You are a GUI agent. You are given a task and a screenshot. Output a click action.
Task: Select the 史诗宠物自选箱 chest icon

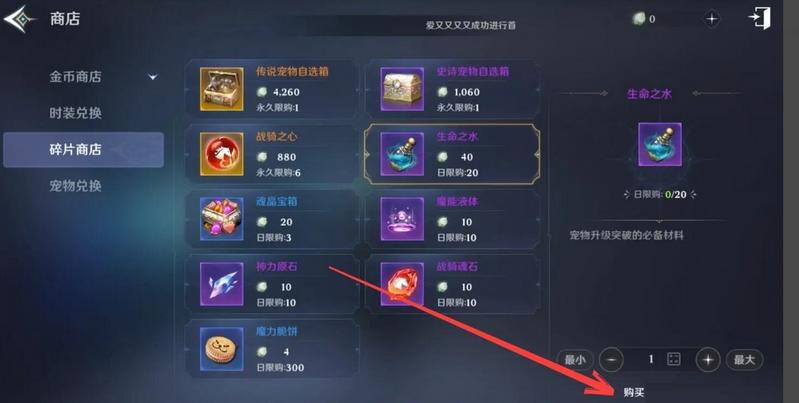click(x=402, y=89)
